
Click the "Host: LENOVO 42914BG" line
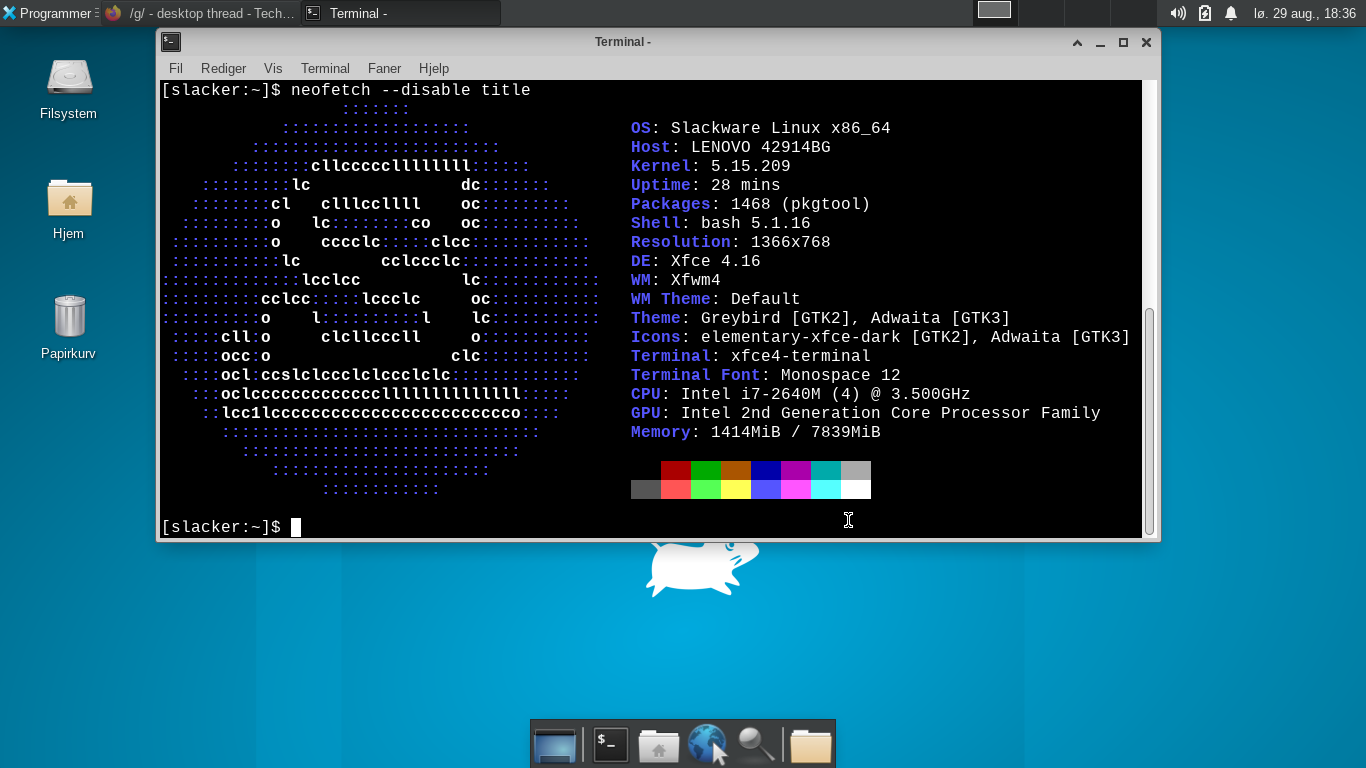coord(731,147)
